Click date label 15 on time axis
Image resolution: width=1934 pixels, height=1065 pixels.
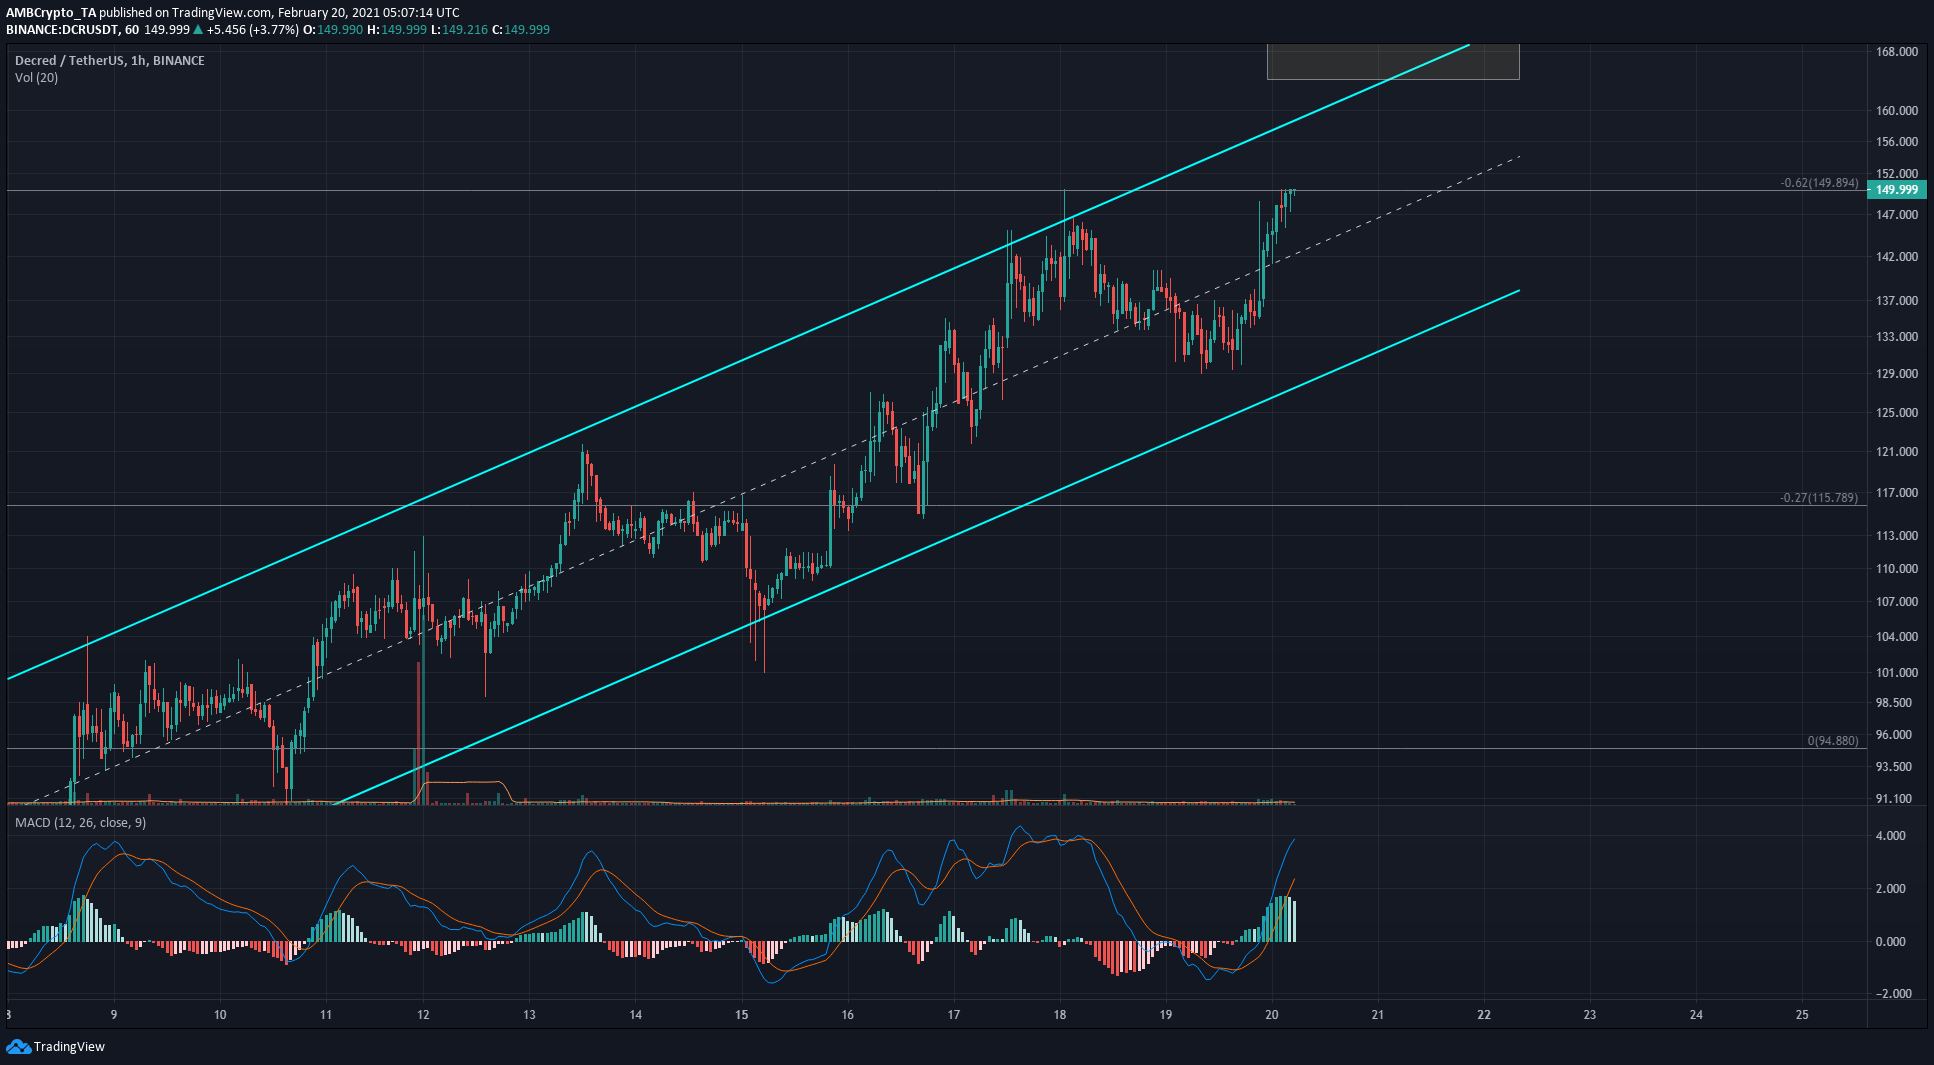[741, 1015]
